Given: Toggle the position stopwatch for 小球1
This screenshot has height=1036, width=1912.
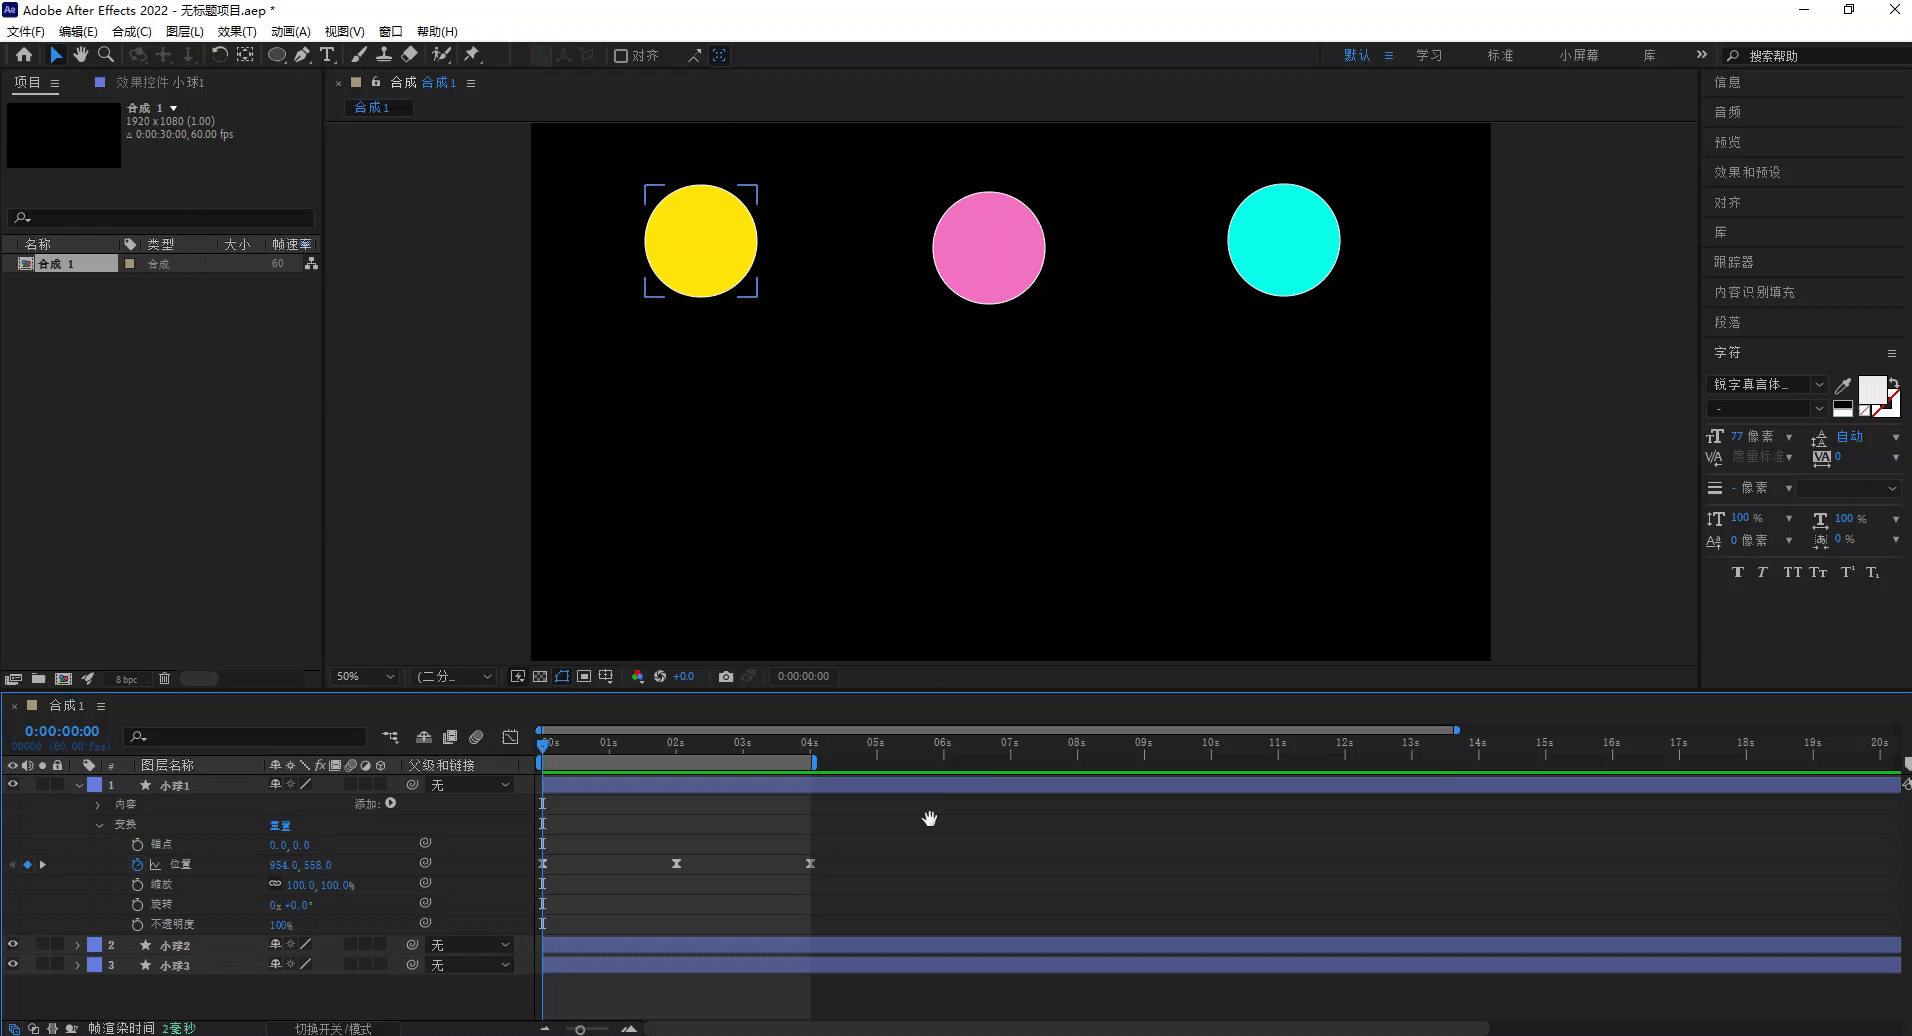Looking at the screenshot, I should click(137, 865).
